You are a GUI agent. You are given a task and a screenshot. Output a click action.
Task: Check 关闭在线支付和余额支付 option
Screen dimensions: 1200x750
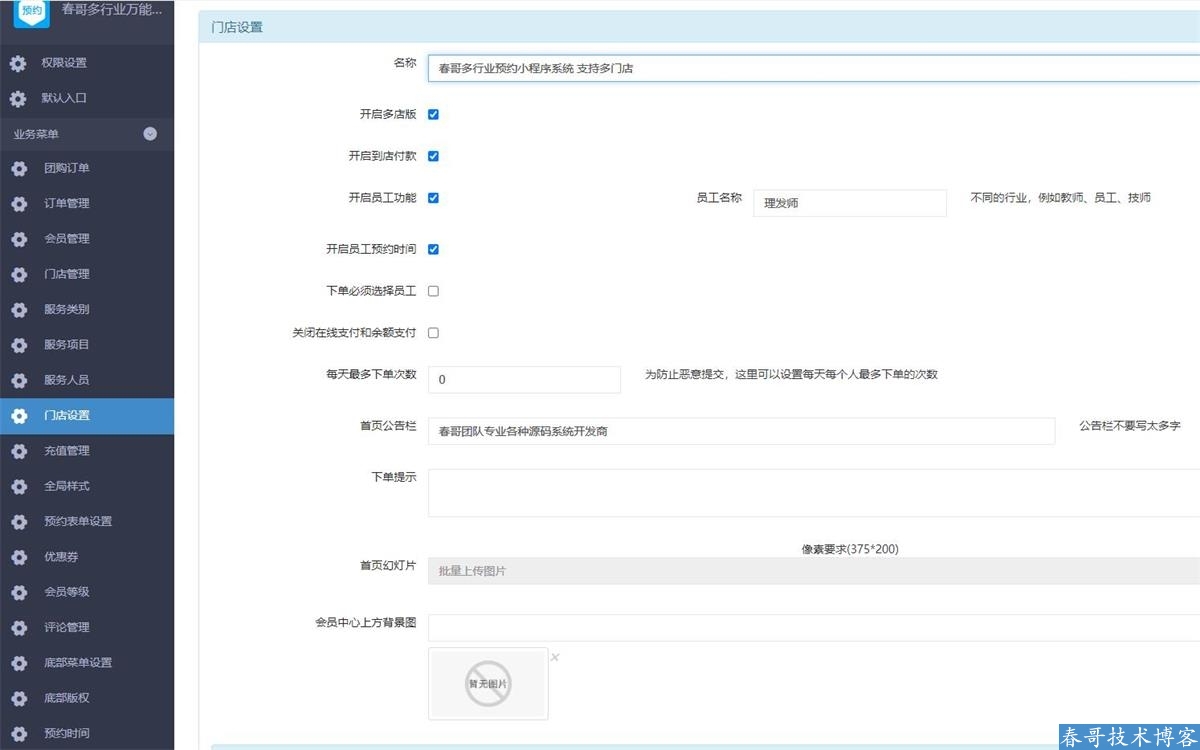coord(433,333)
